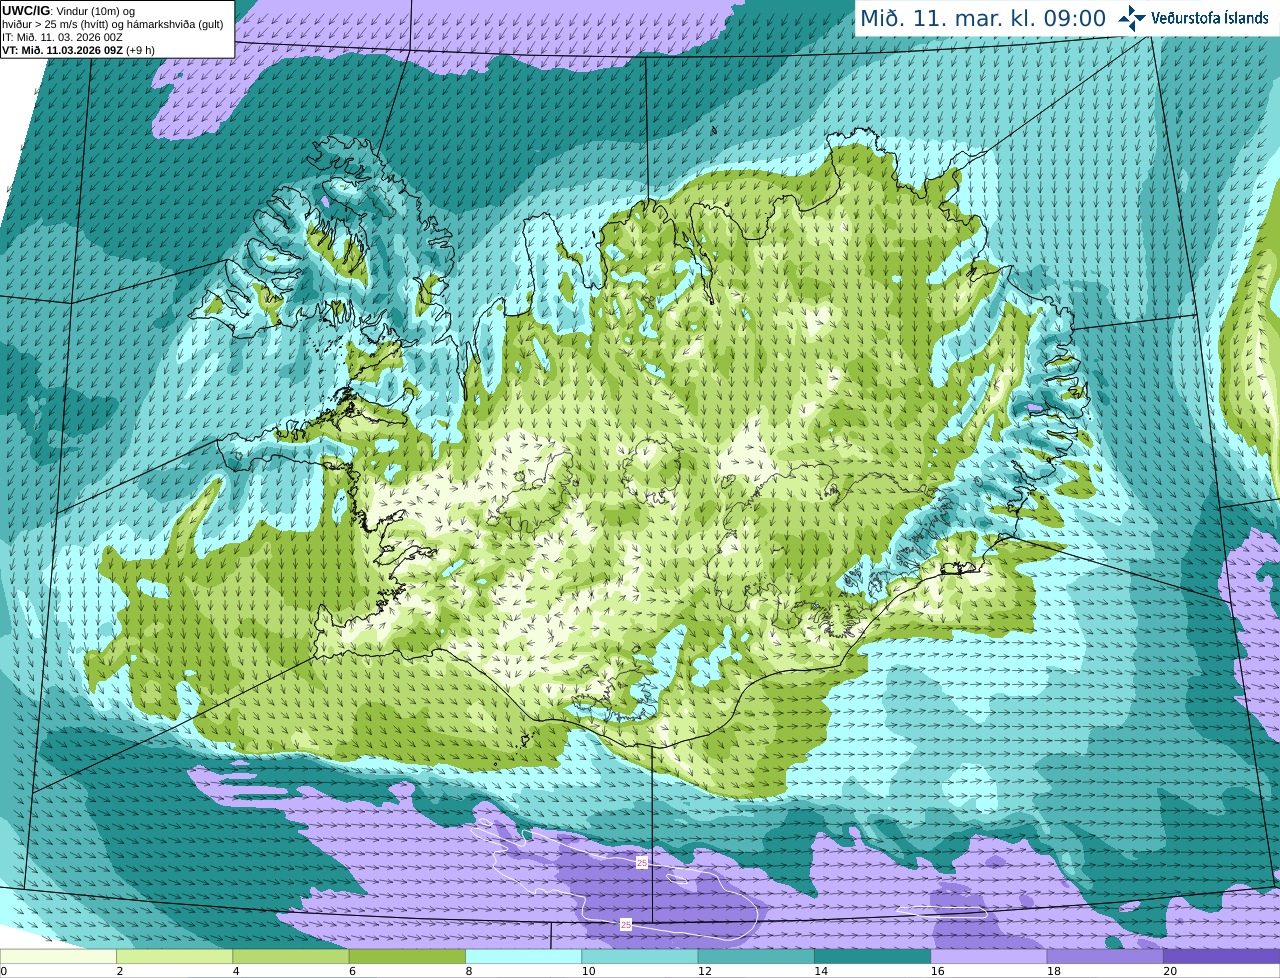This screenshot has width=1280, height=978.
Task: Click legend scale label "6"
Action: (x=352, y=971)
